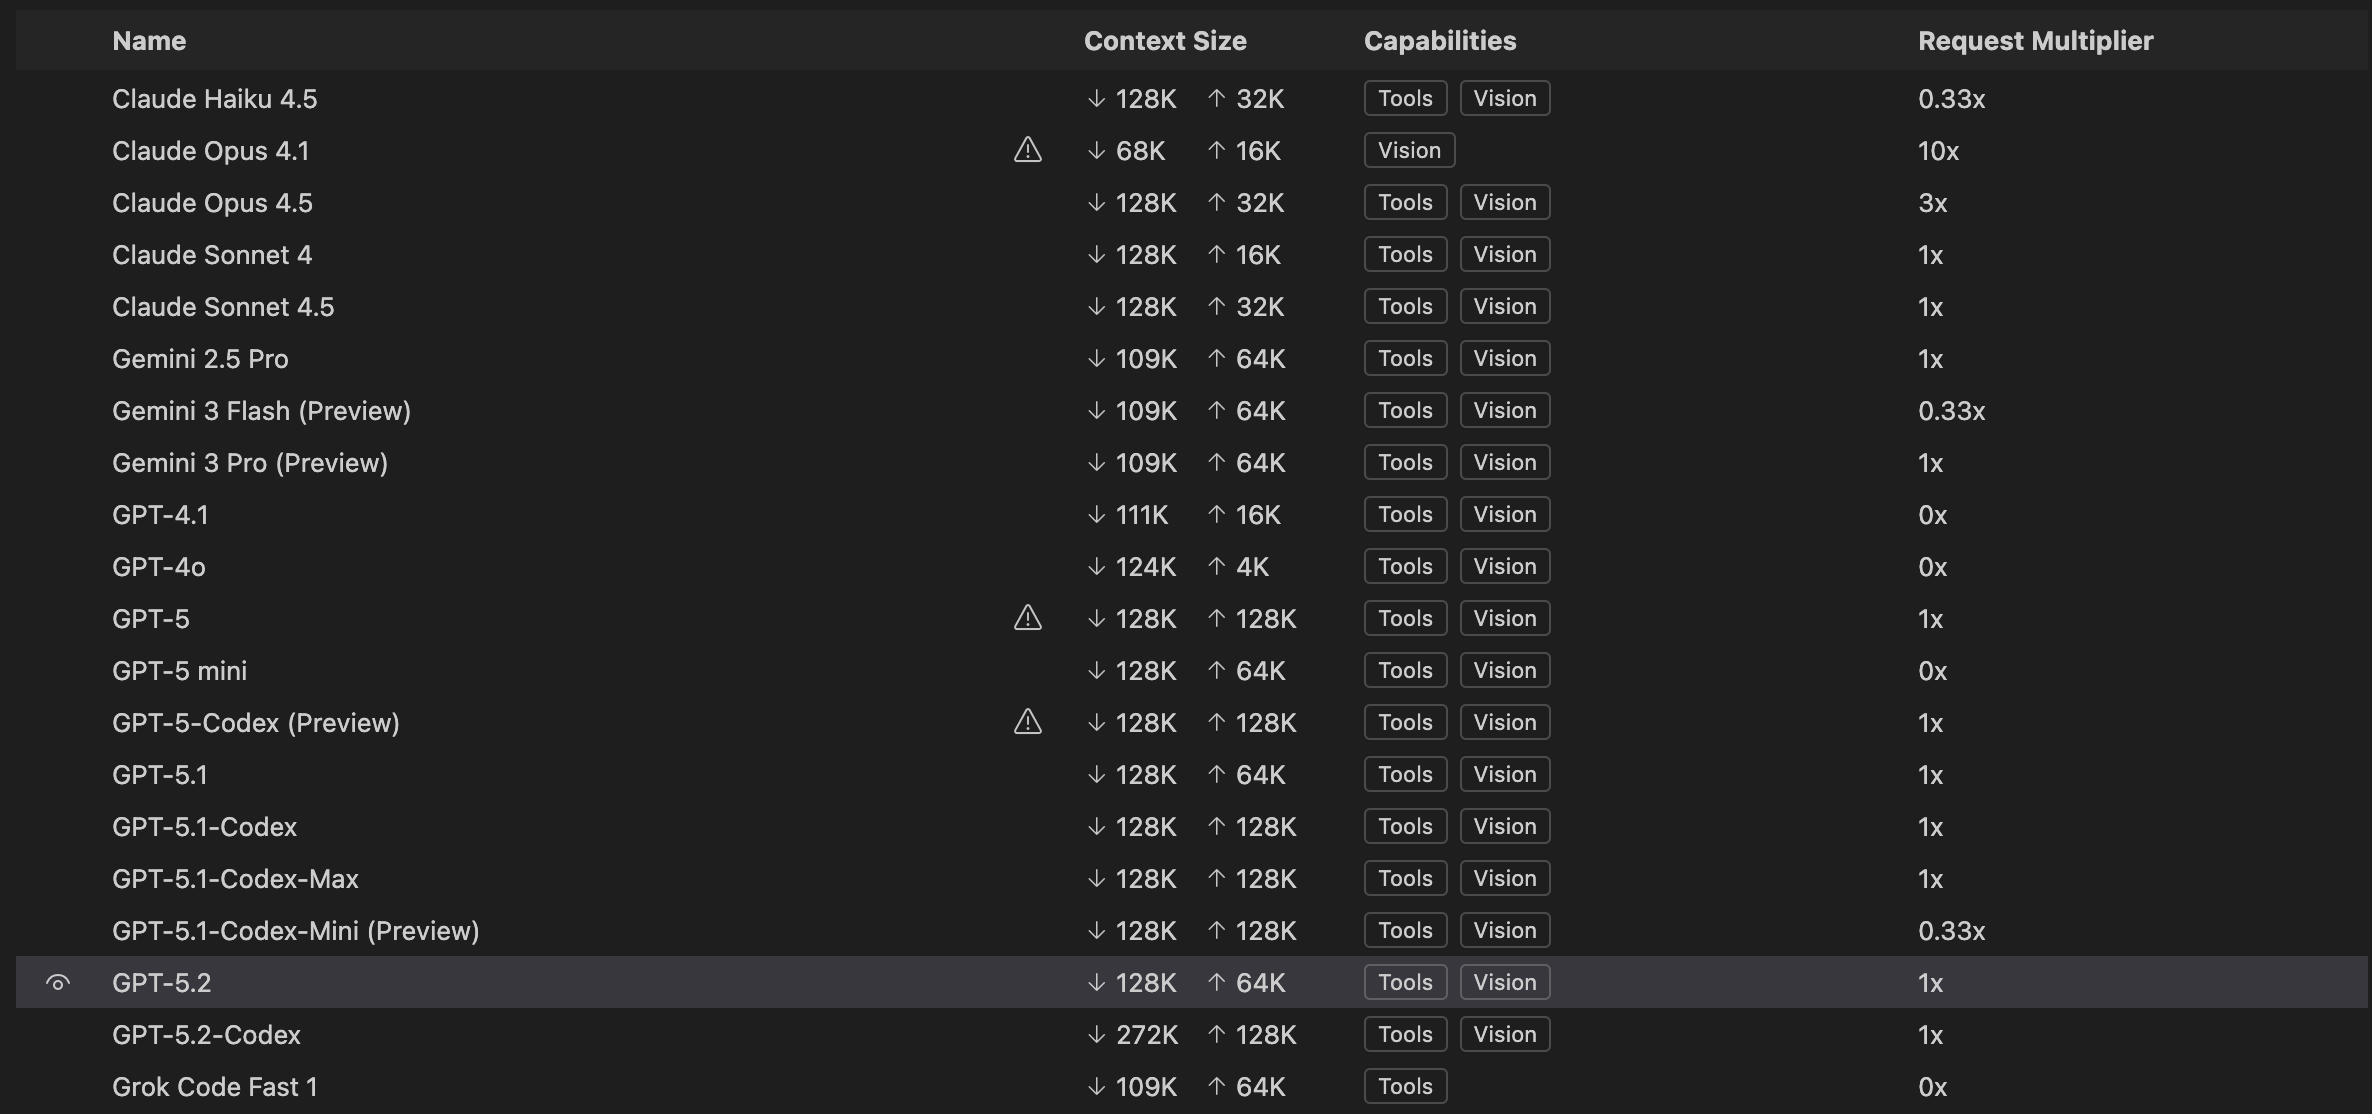Click the 0.33x multiplier for GPT-5.1-Codex-Mini
The height and width of the screenshot is (1114, 2372).
[1952, 931]
